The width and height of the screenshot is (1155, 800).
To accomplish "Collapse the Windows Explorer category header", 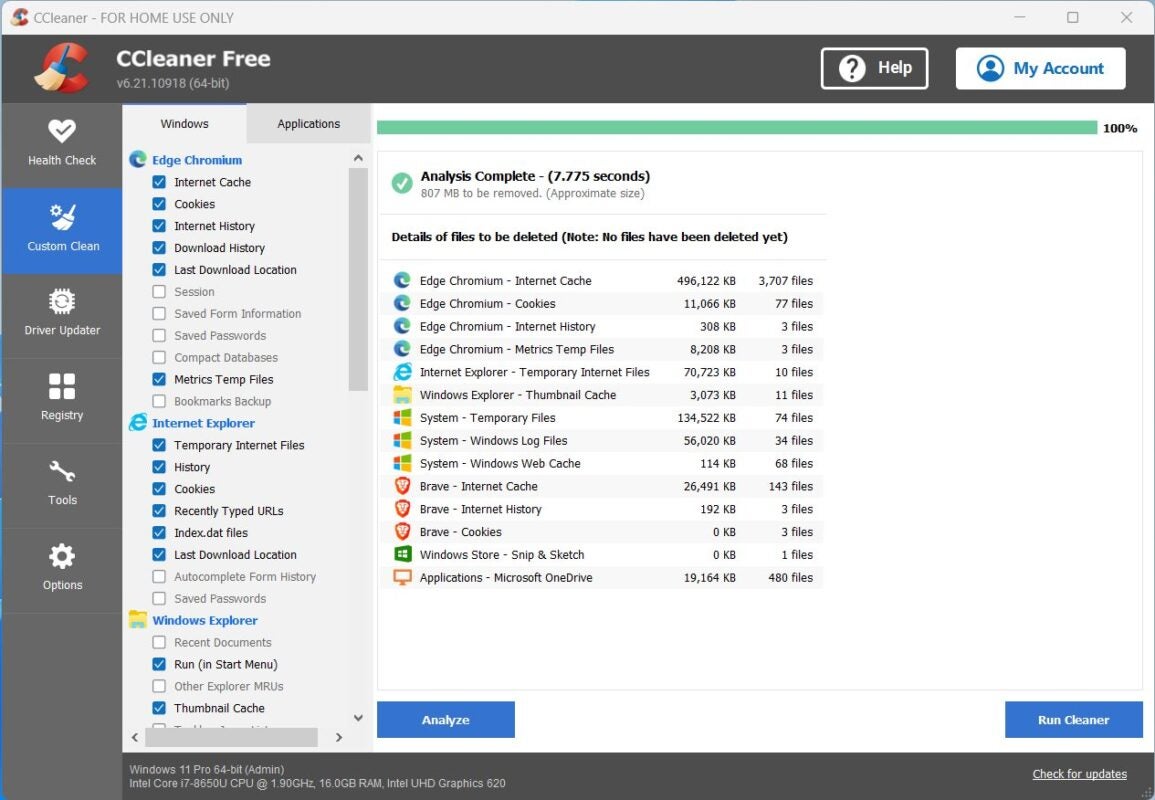I will point(204,620).
